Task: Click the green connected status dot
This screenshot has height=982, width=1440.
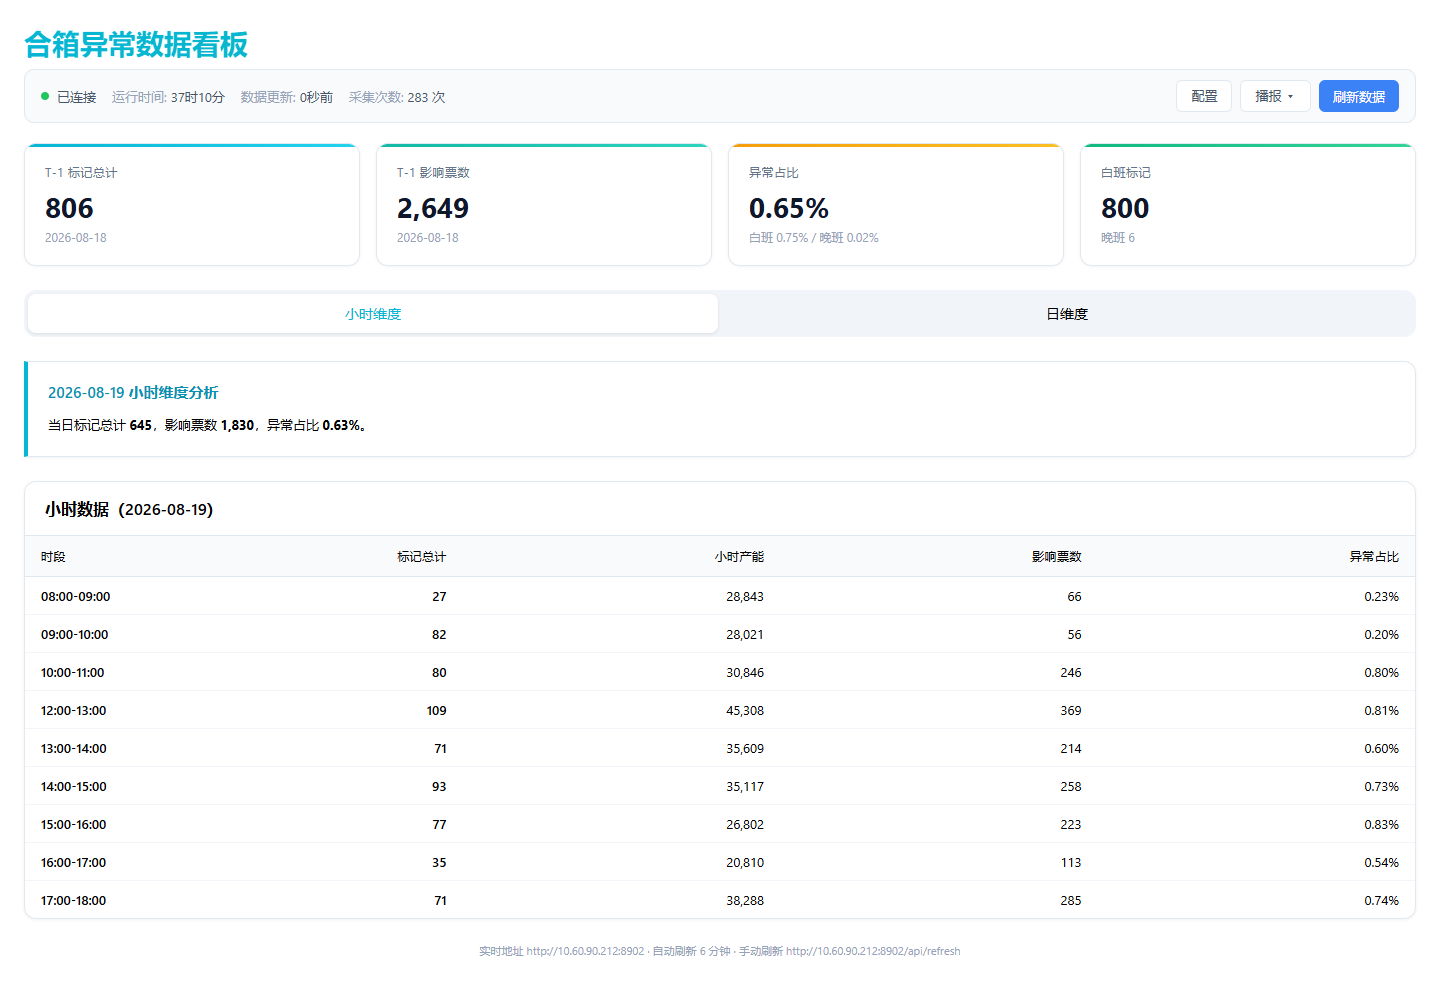Action: click(45, 96)
